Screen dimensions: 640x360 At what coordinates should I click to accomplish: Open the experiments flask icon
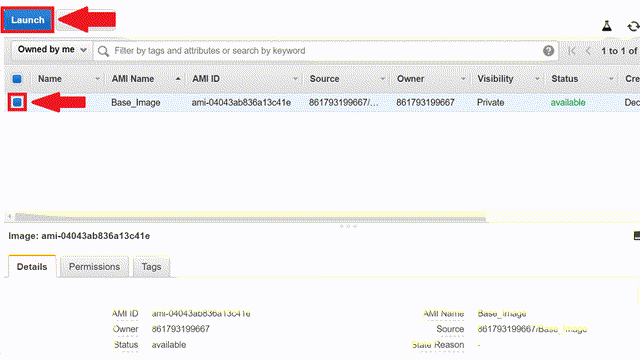[x=607, y=26]
